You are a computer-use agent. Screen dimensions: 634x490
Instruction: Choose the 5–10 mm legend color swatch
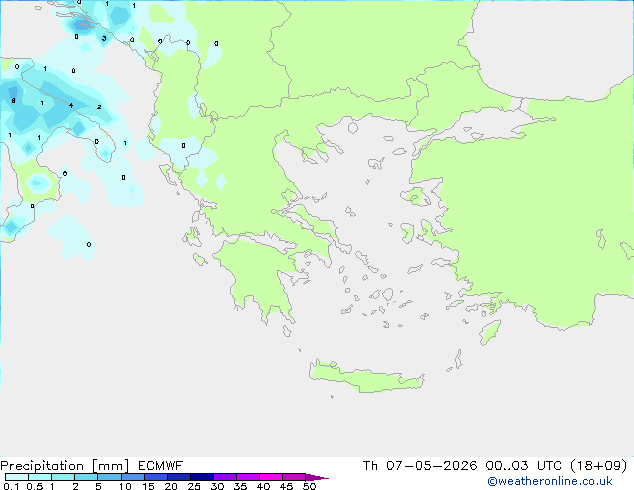(x=109, y=477)
